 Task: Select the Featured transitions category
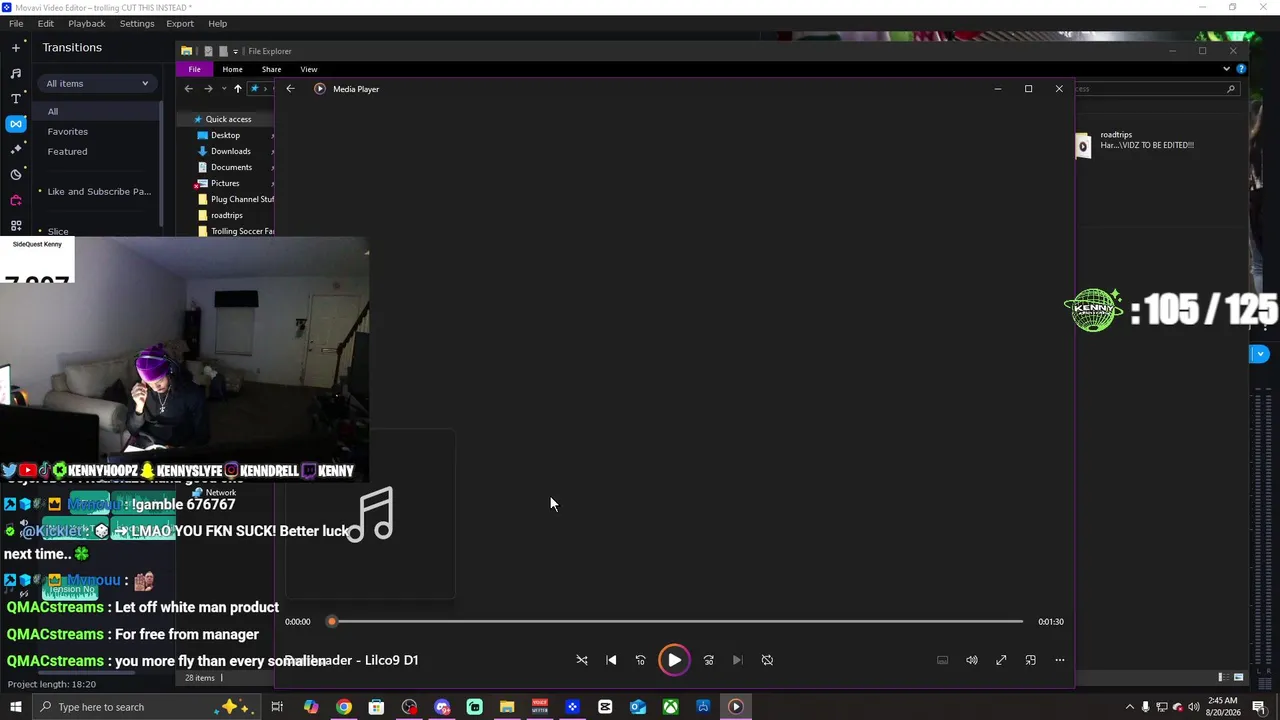coord(67,151)
